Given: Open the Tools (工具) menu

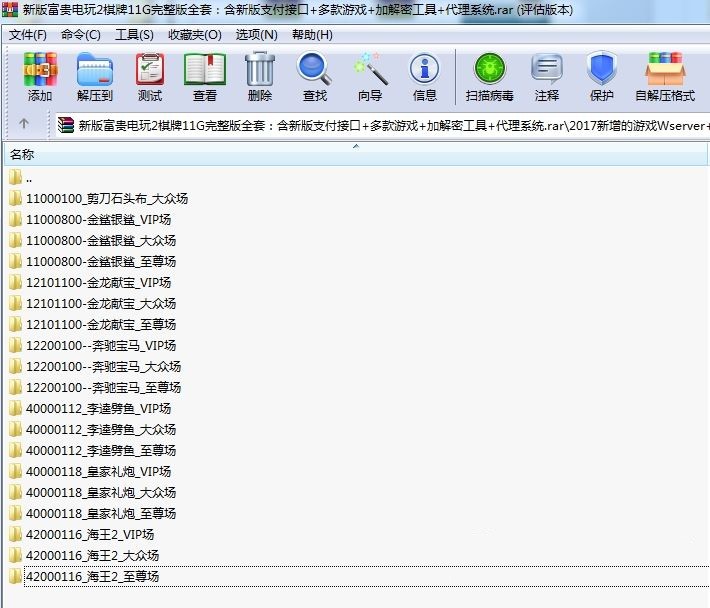Looking at the screenshot, I should 134,35.
